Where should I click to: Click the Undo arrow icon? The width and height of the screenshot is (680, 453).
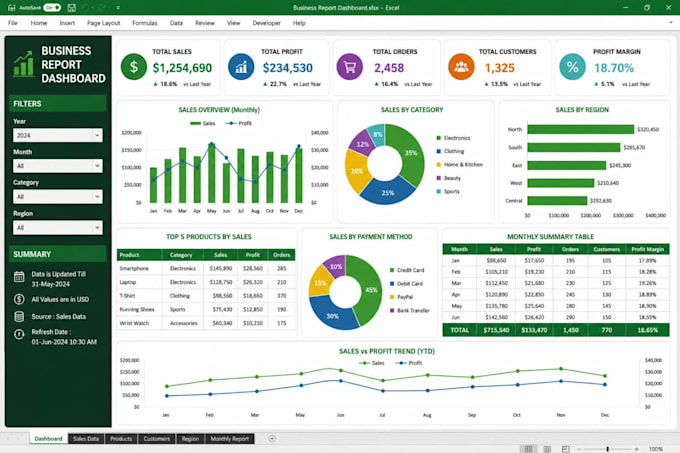point(87,8)
